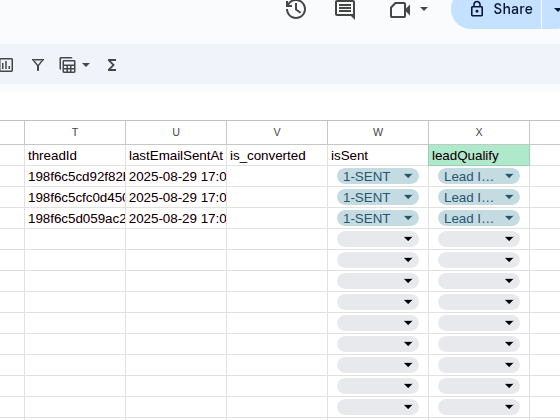The width and height of the screenshot is (560, 420).
Task: Expand the filter views dropdown arrow
Action: (86, 65)
